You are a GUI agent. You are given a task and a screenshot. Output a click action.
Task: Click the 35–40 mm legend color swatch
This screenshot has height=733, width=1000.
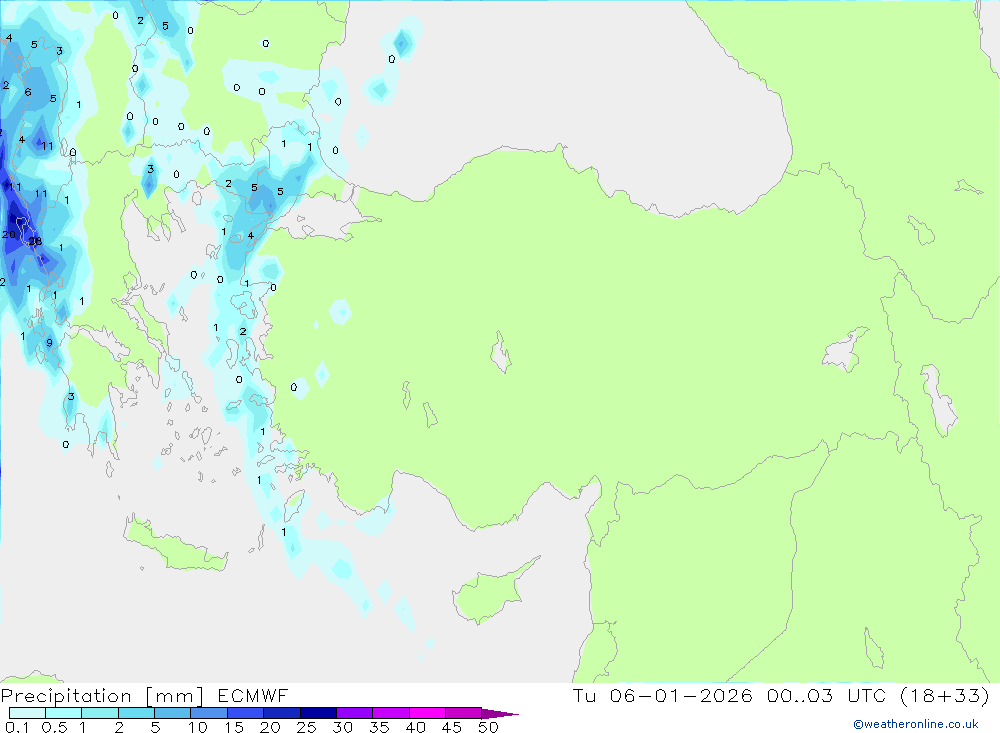tap(391, 713)
